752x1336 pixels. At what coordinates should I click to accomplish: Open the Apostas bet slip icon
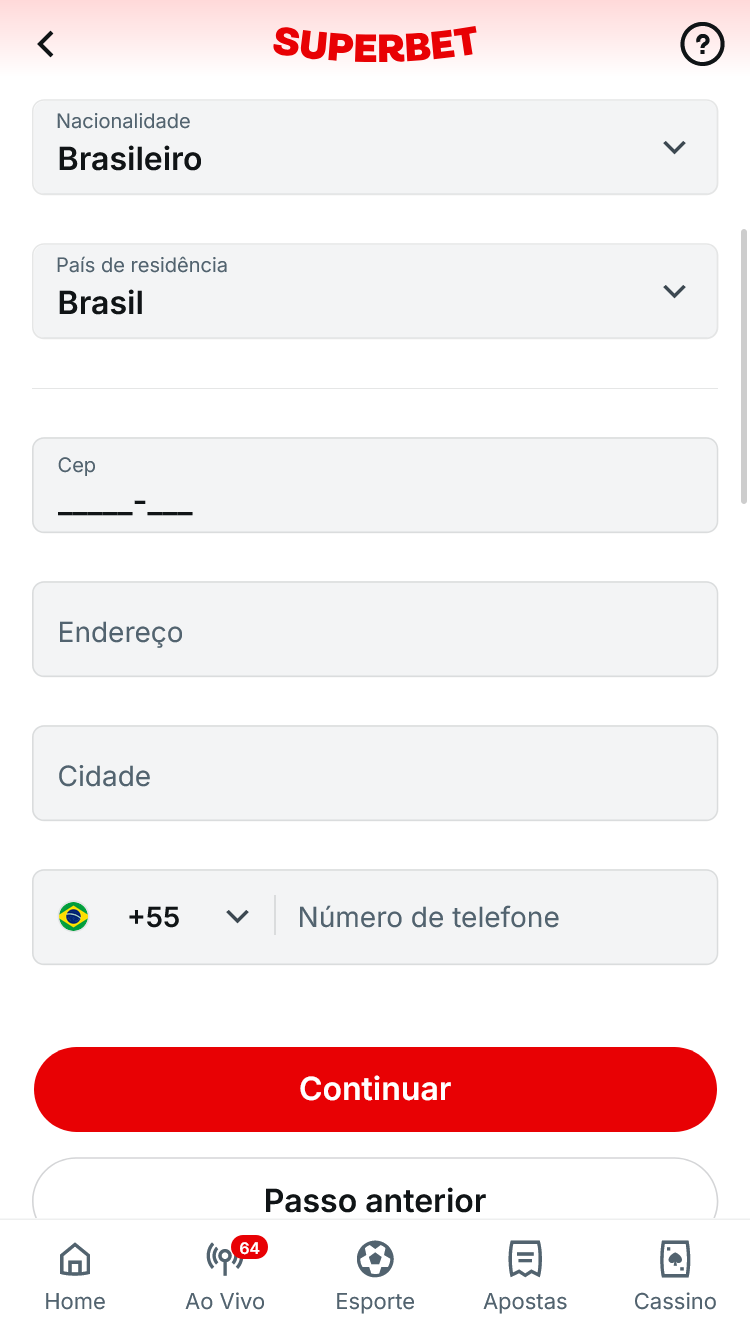[x=525, y=1260]
